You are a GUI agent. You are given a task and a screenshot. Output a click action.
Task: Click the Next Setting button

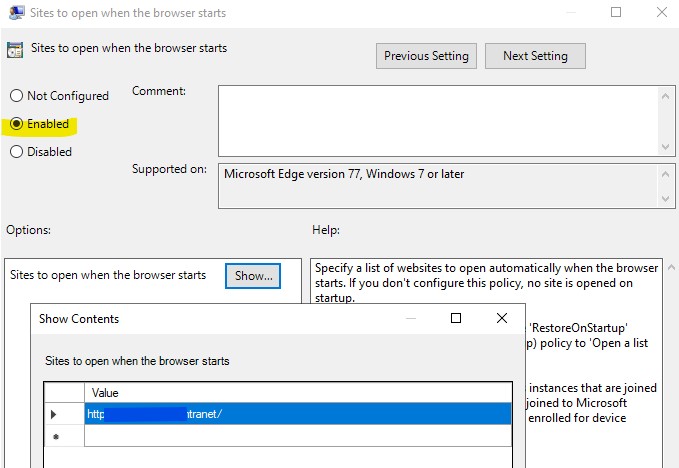pos(535,56)
